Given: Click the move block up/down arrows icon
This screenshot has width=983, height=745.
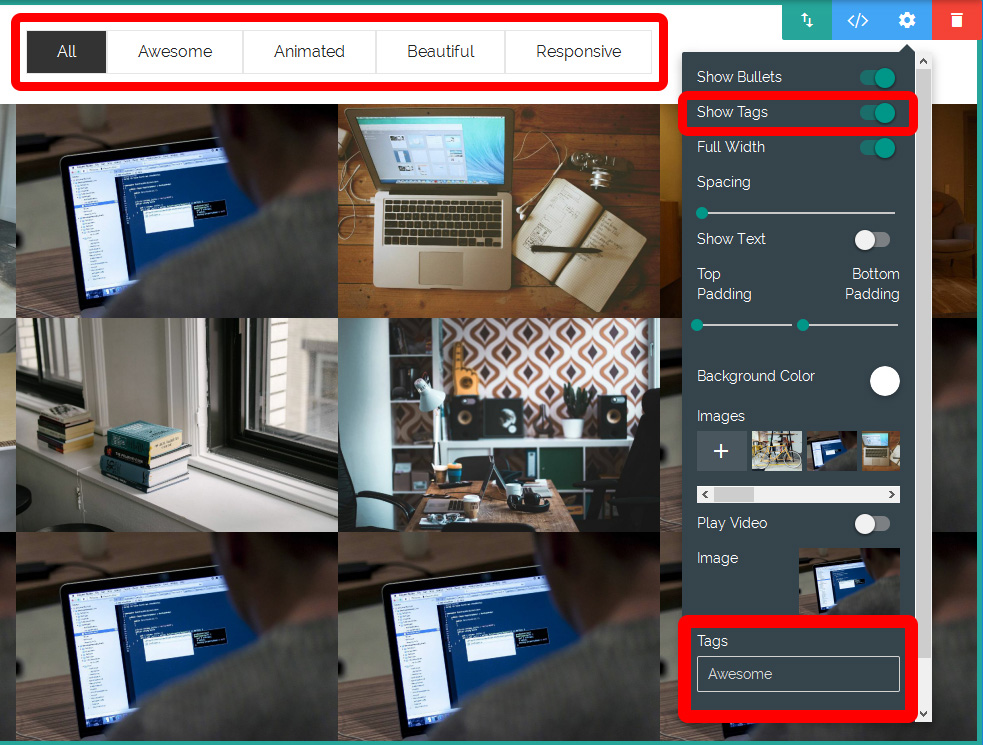Looking at the screenshot, I should 807,20.
